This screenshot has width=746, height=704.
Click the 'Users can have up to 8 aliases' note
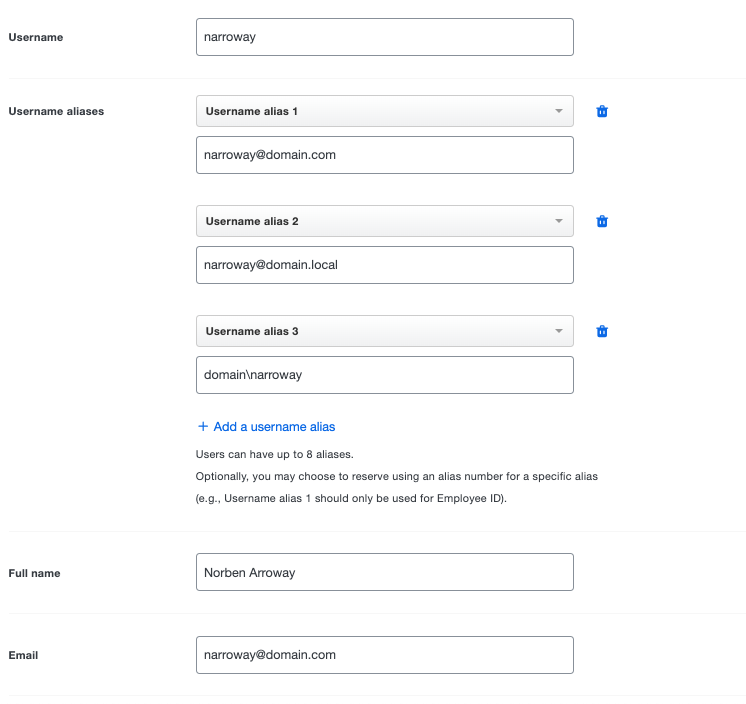(275, 455)
